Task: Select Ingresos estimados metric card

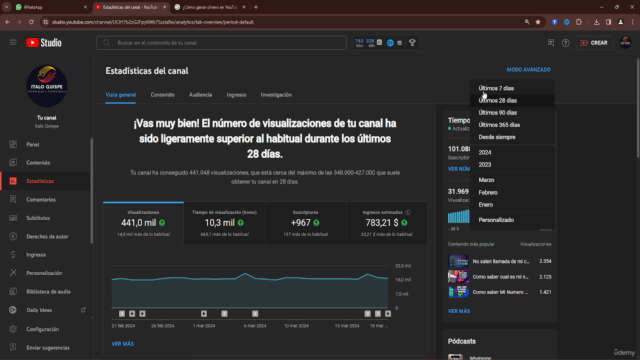Action: pyautogui.click(x=387, y=223)
